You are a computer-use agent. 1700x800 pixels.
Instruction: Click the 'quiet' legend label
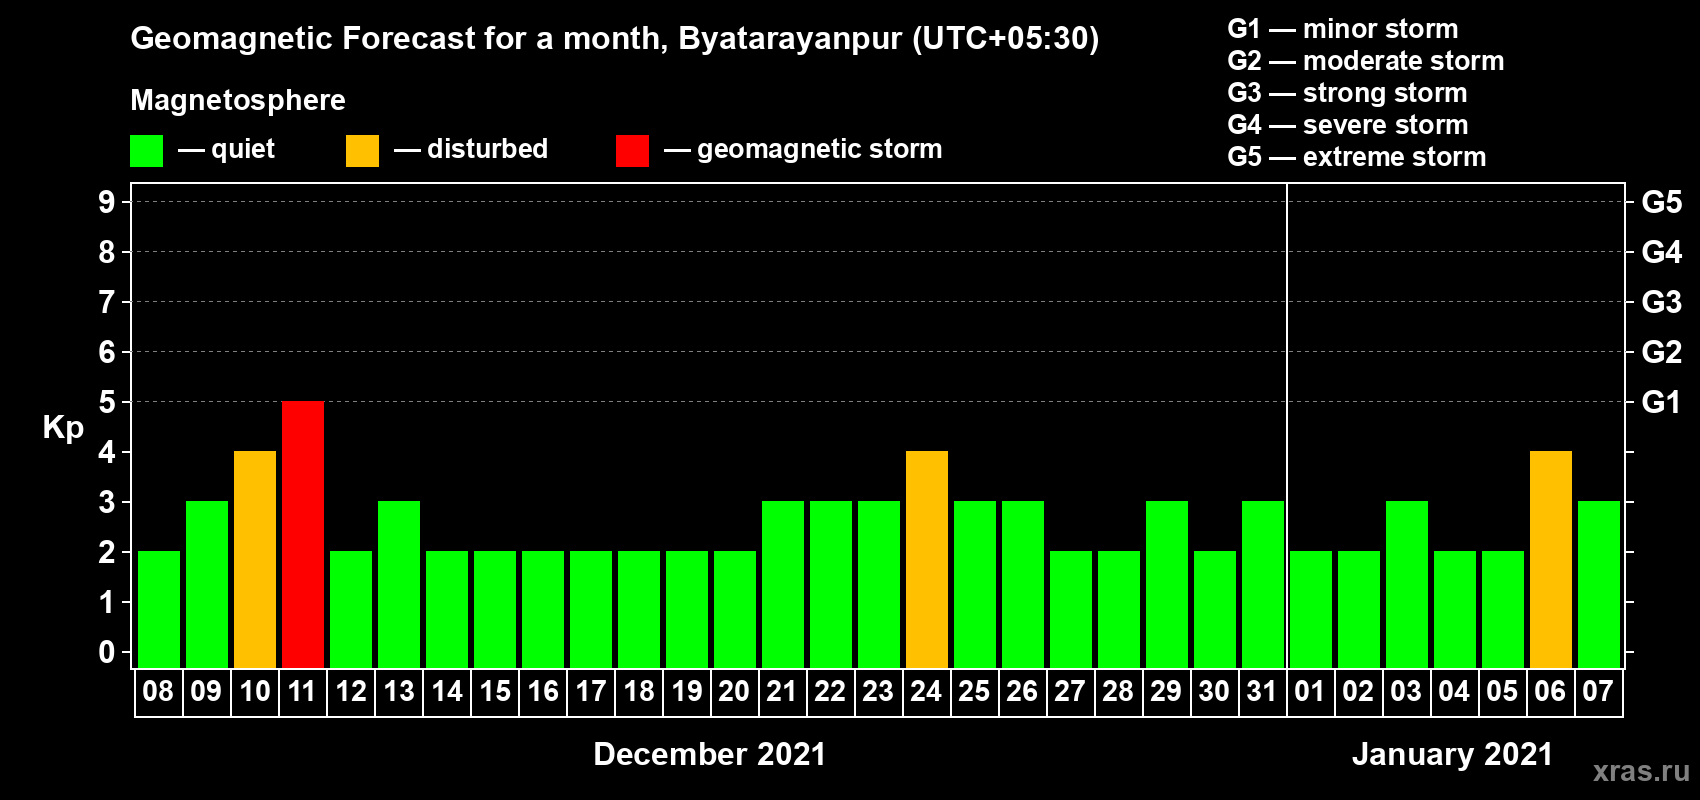coord(243,149)
